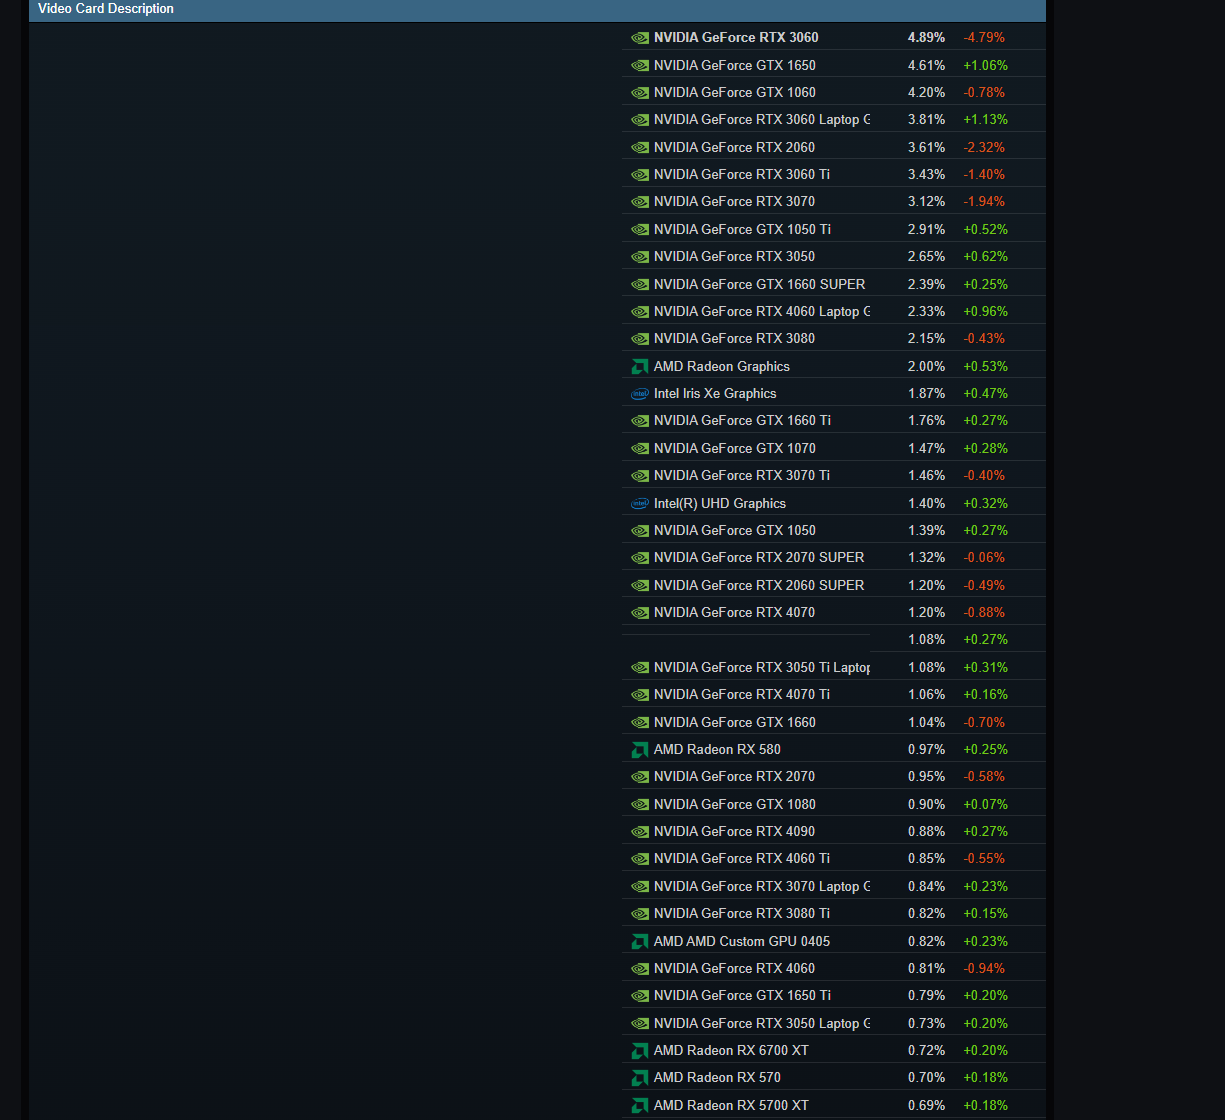The image size is (1225, 1120).
Task: Click NVIDIA logo beside GeForce RTX 3070
Action: point(640,202)
